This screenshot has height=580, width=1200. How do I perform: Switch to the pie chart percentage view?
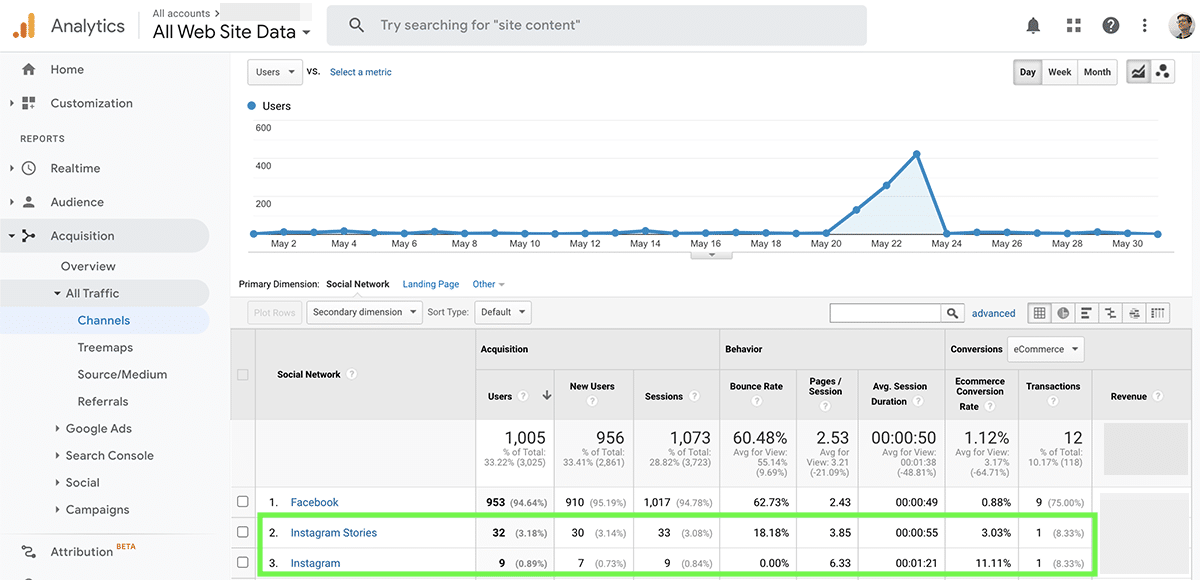click(1063, 312)
